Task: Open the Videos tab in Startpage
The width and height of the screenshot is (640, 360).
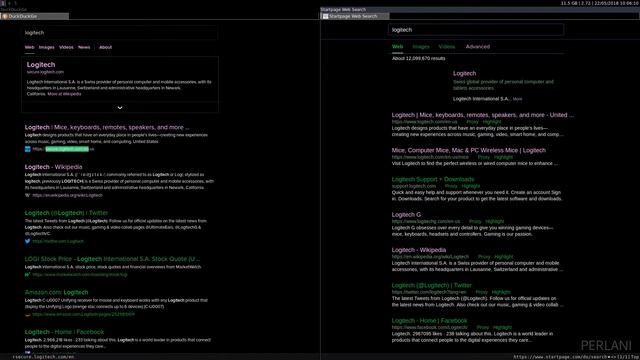Action: pyautogui.click(x=447, y=47)
